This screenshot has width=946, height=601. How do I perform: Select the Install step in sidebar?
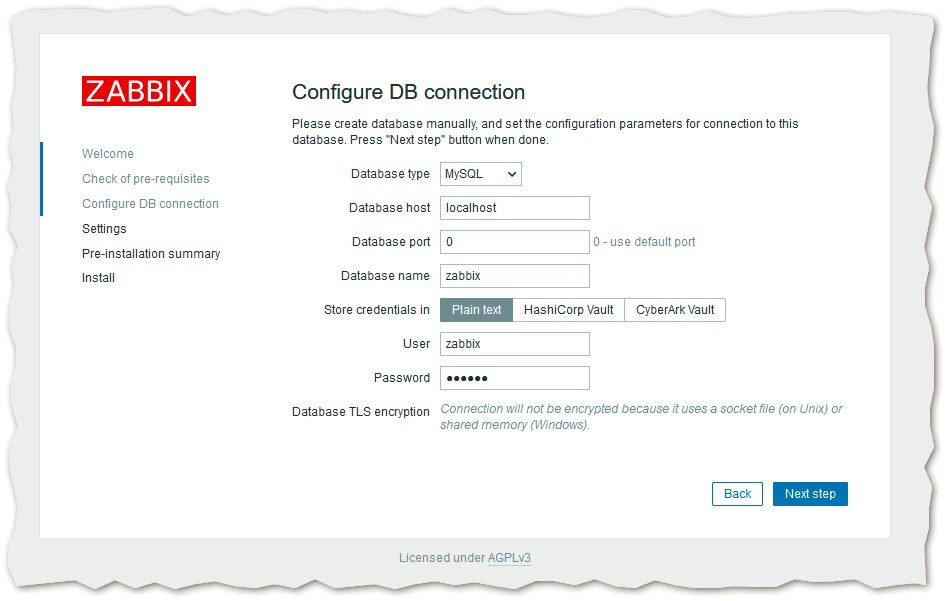pos(98,278)
